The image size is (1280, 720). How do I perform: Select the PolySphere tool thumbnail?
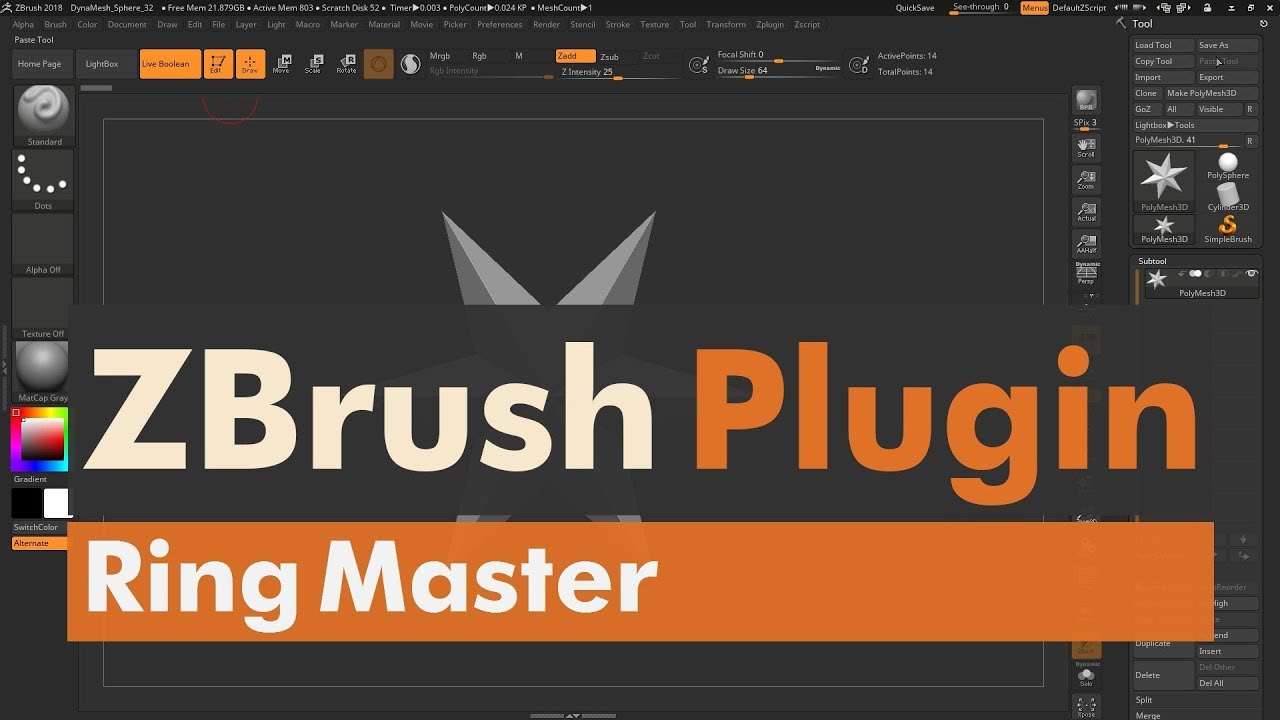[1228, 166]
